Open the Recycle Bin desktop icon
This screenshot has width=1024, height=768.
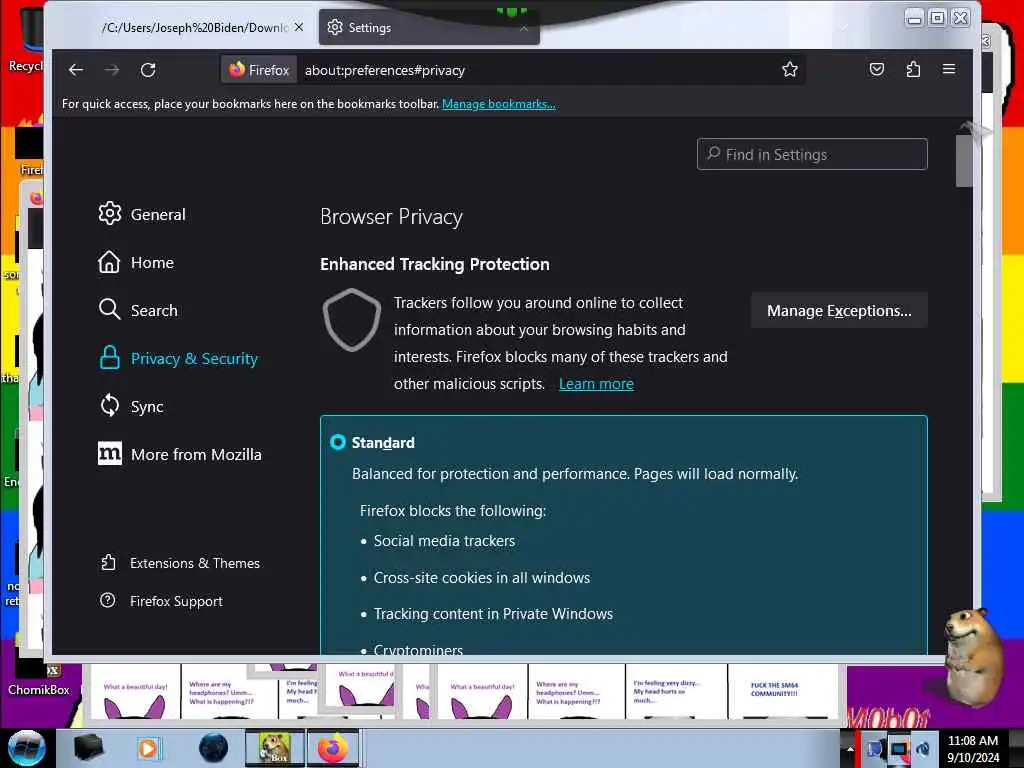25,39
